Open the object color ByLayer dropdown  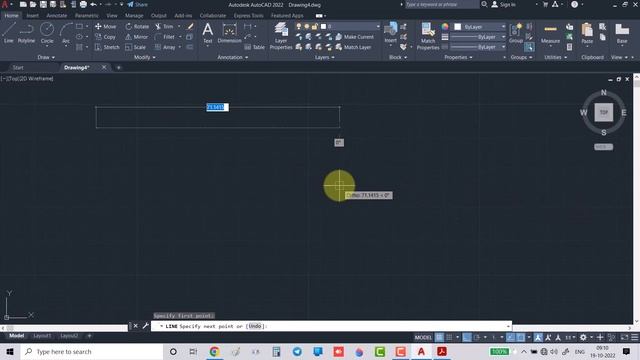480,27
